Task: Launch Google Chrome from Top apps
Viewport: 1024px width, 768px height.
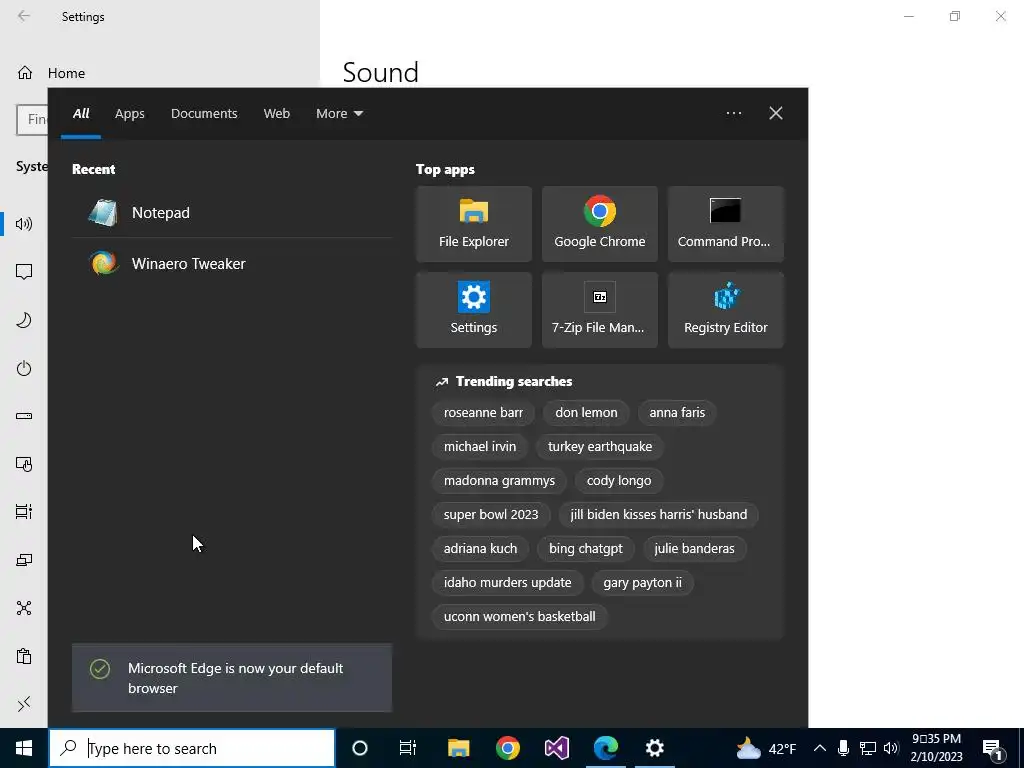Action: tap(600, 224)
